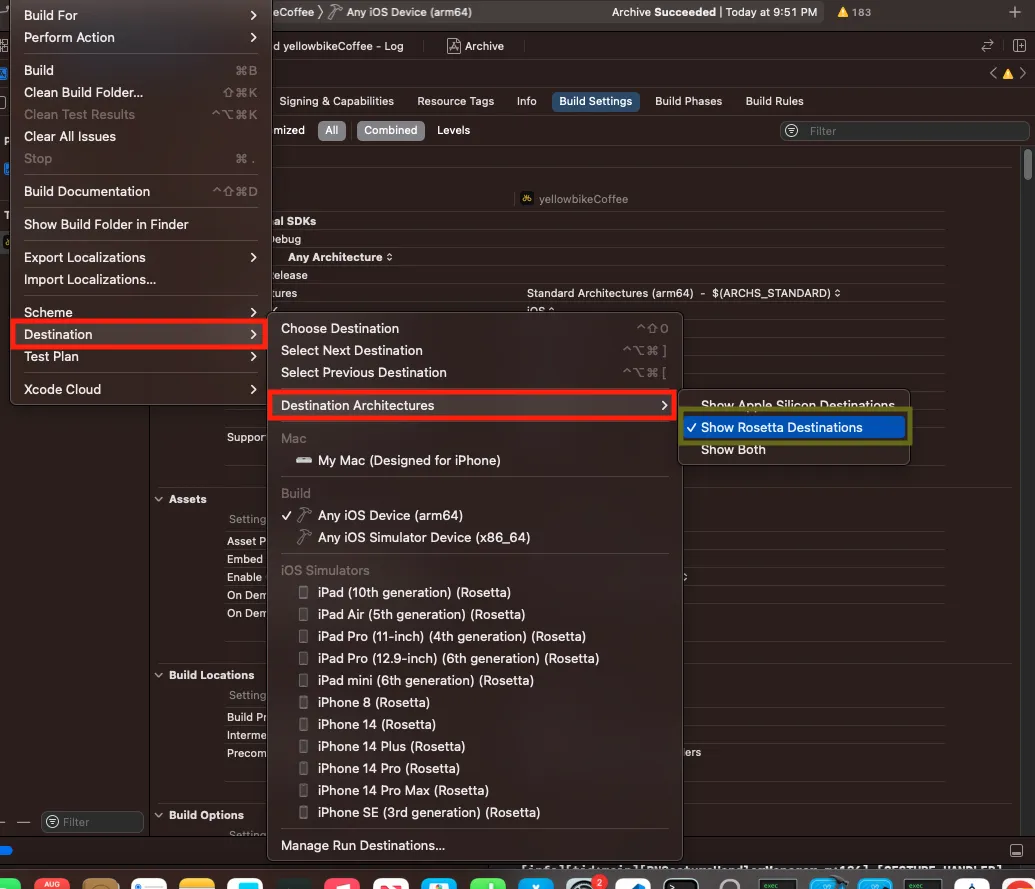Choose iPhone 14 Pro (Rosetta) simulator
The width and height of the screenshot is (1035, 889).
(x=474, y=768)
